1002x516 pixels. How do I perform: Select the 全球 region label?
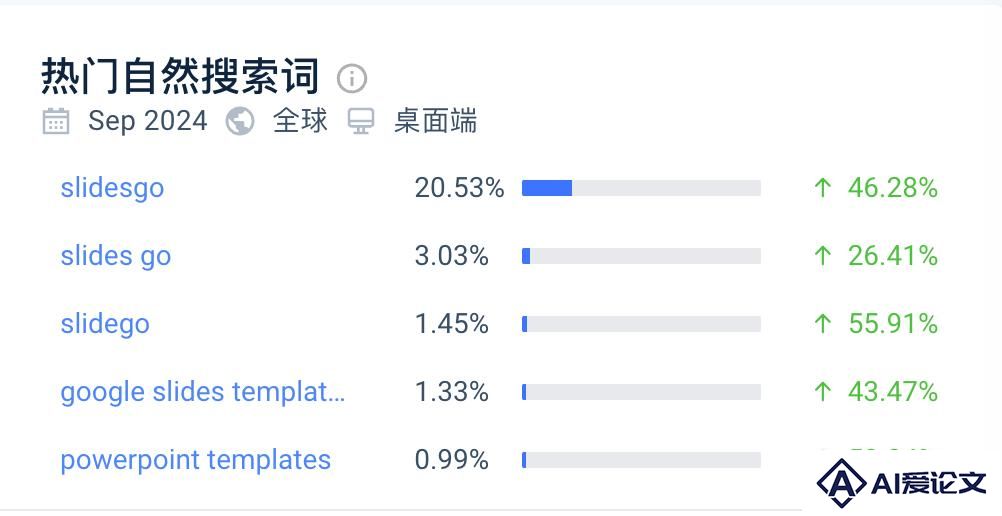(x=300, y=121)
